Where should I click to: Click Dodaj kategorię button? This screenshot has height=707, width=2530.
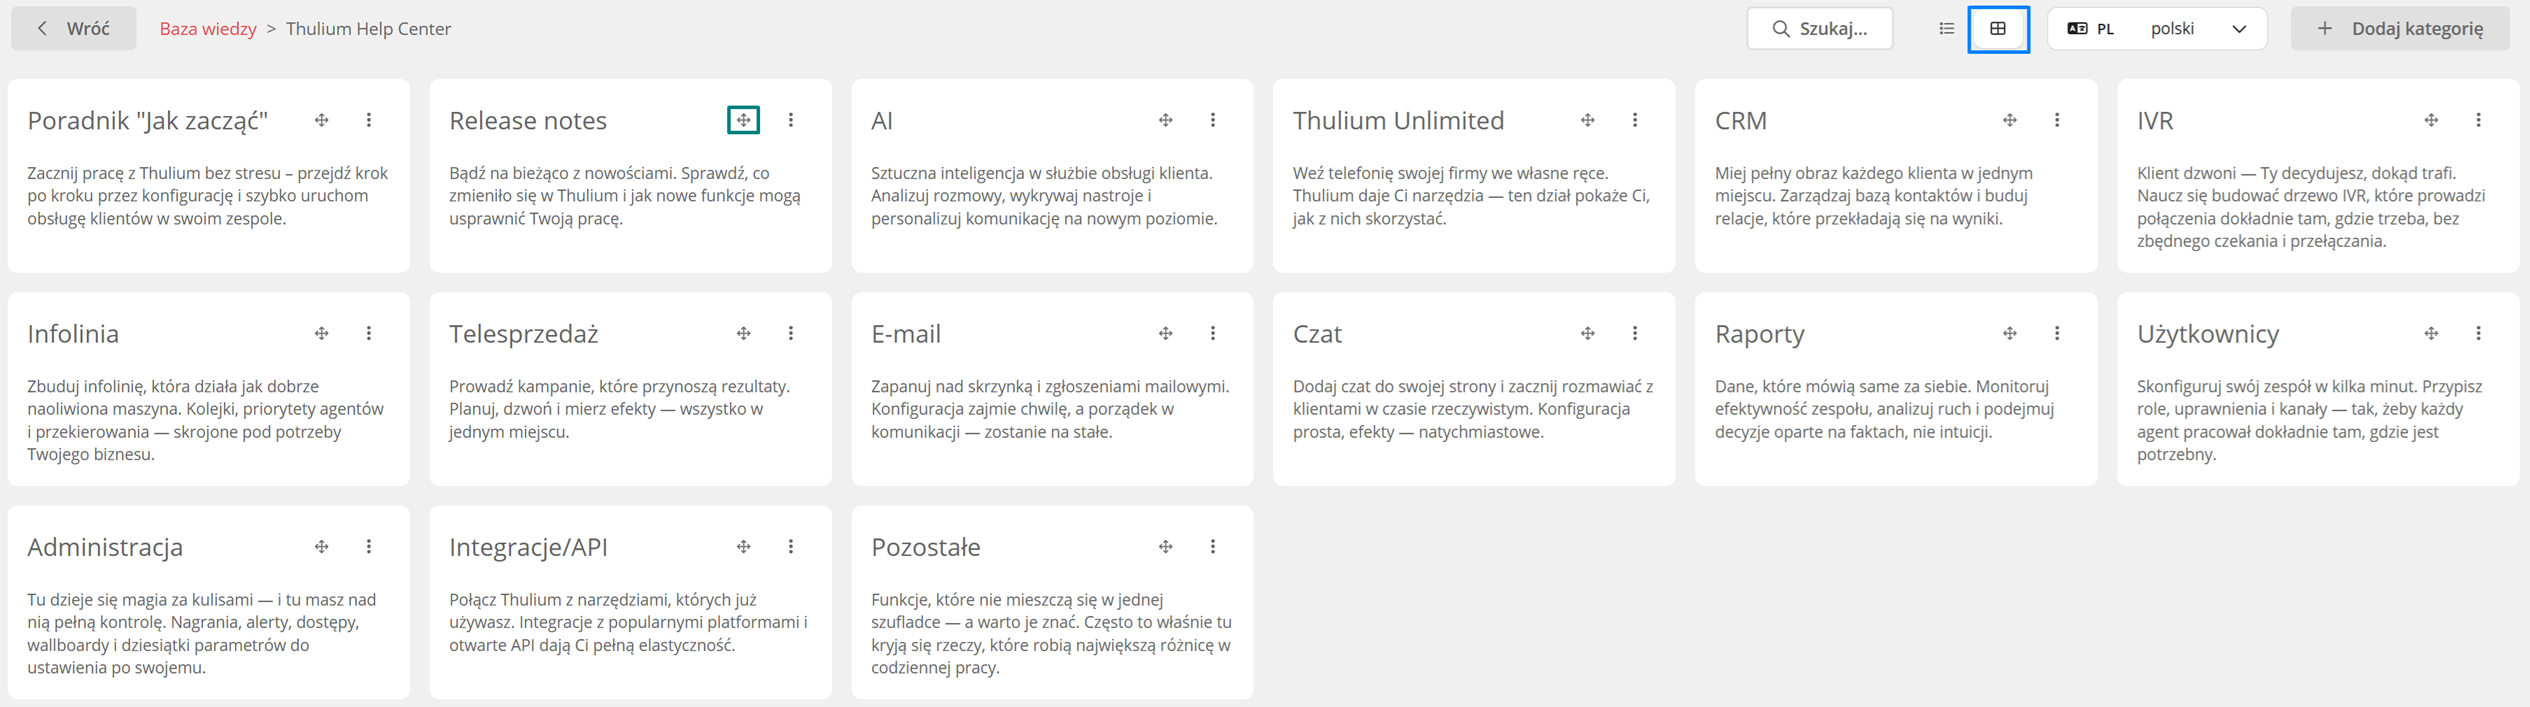[2400, 29]
